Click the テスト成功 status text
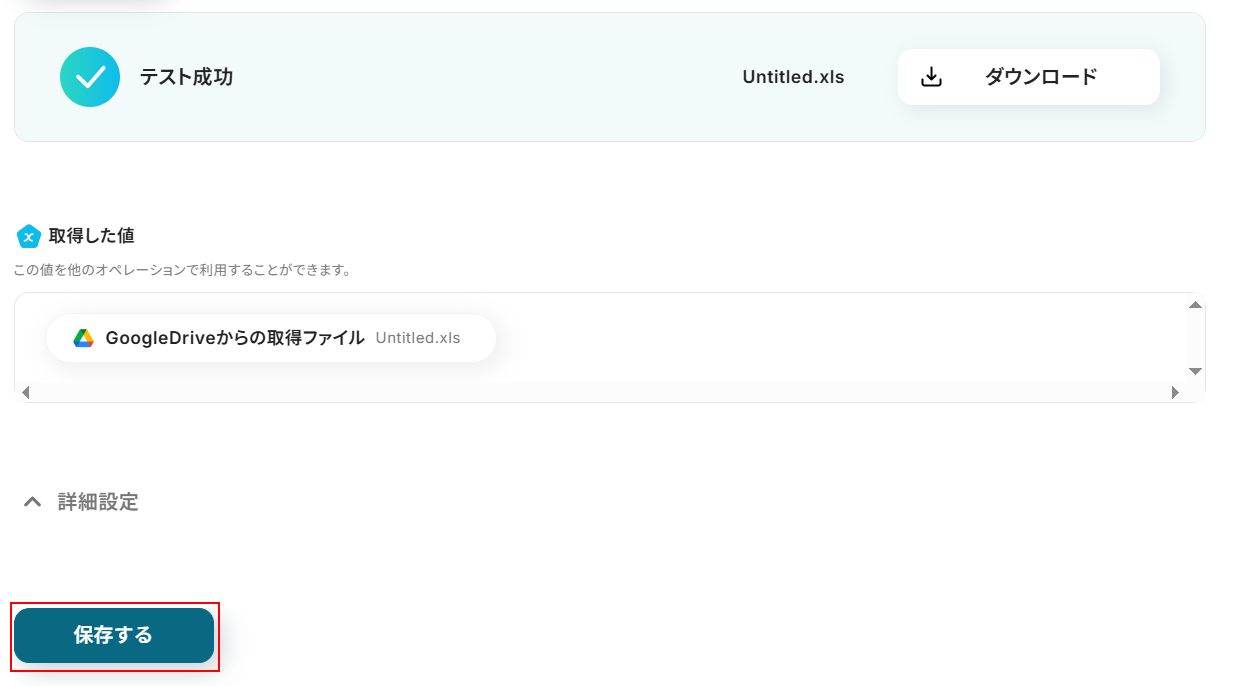This screenshot has height=686, width=1240. pos(186,77)
